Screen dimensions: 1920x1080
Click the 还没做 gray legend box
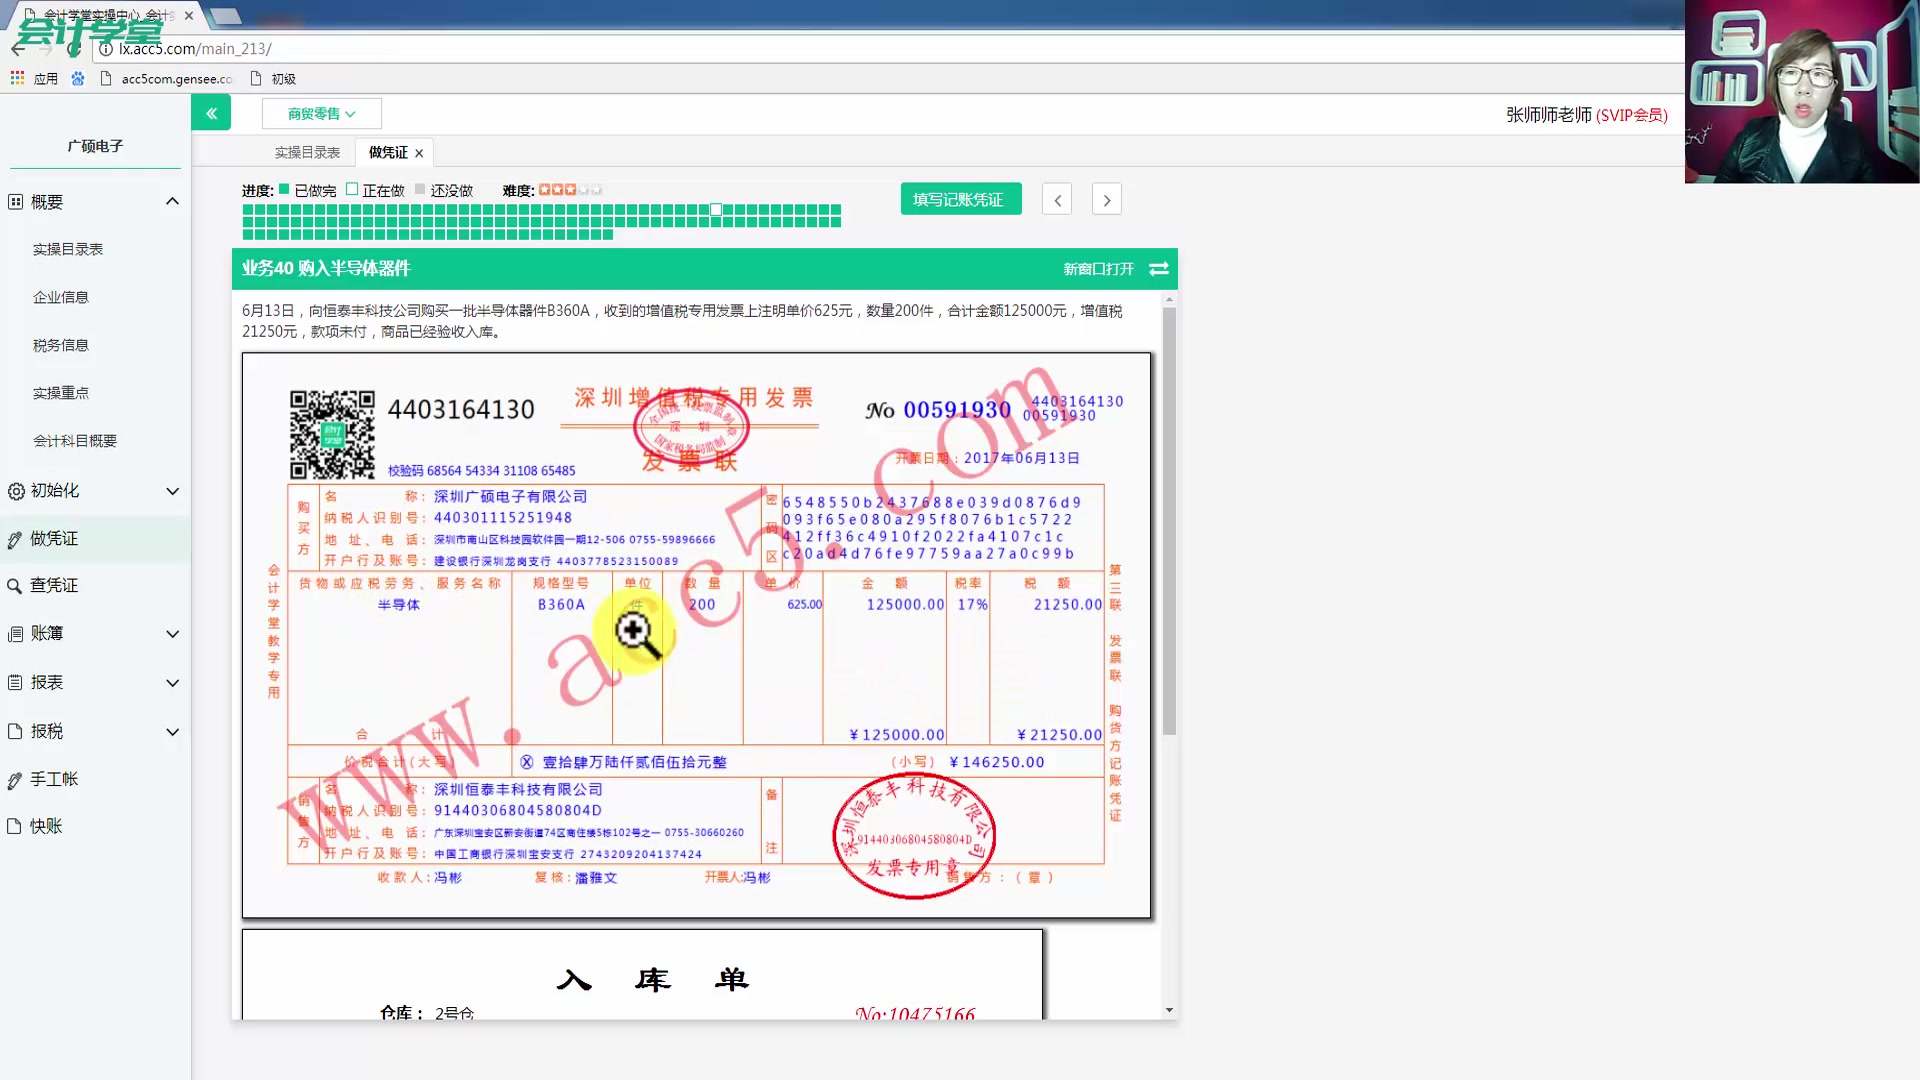pyautogui.click(x=420, y=189)
